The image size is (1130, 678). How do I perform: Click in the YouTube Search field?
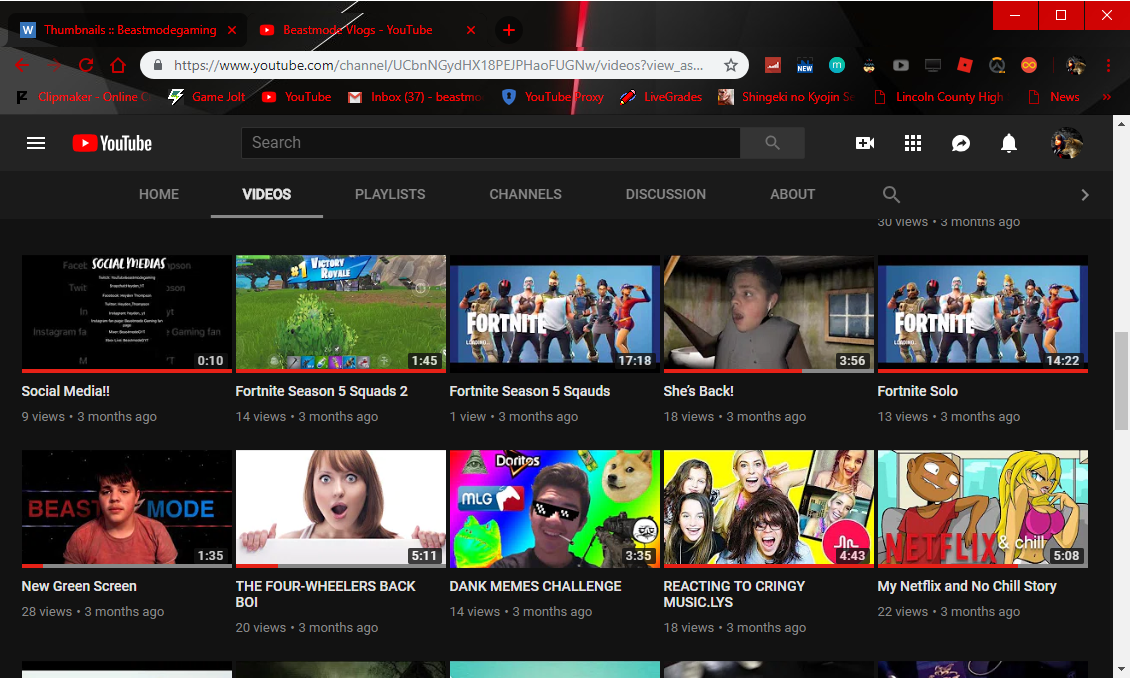pyautogui.click(x=491, y=143)
